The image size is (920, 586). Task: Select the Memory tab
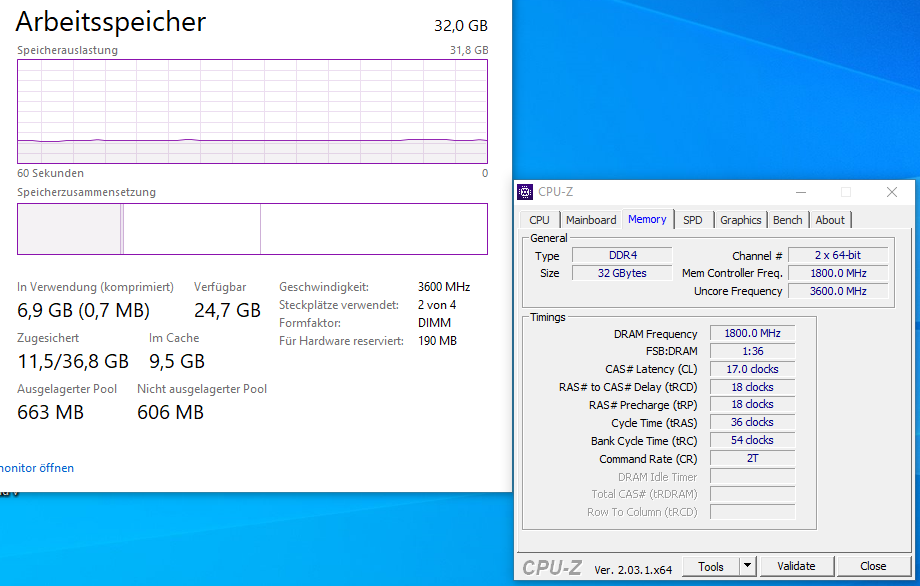coord(647,219)
